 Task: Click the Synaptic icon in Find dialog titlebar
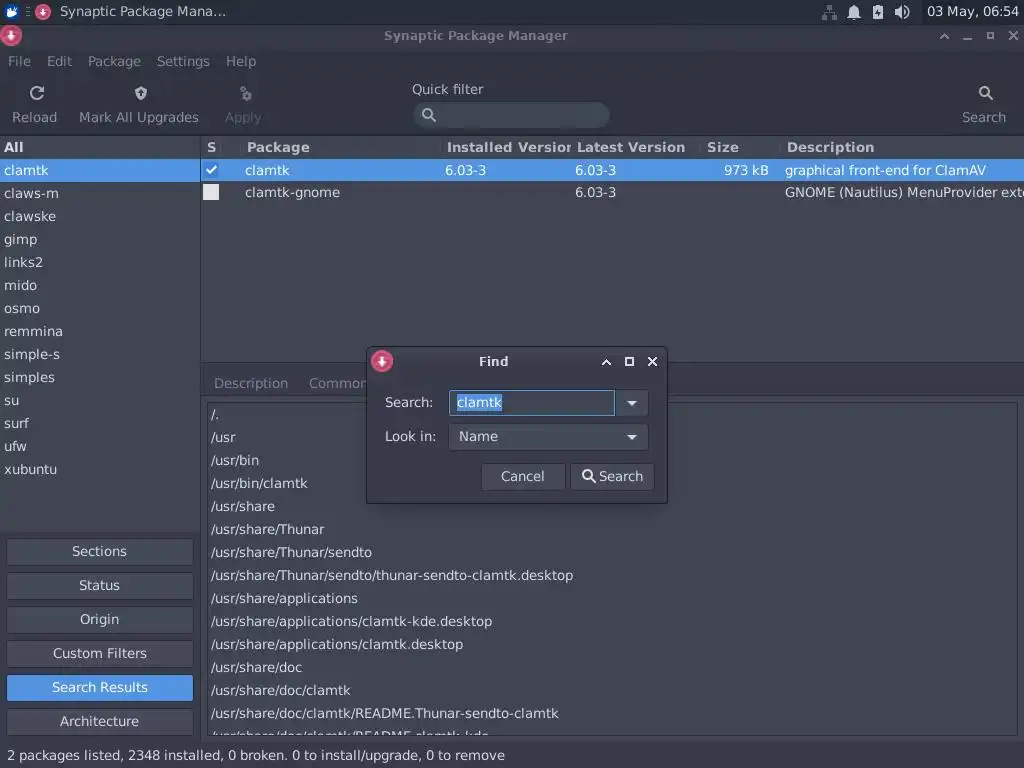point(382,361)
